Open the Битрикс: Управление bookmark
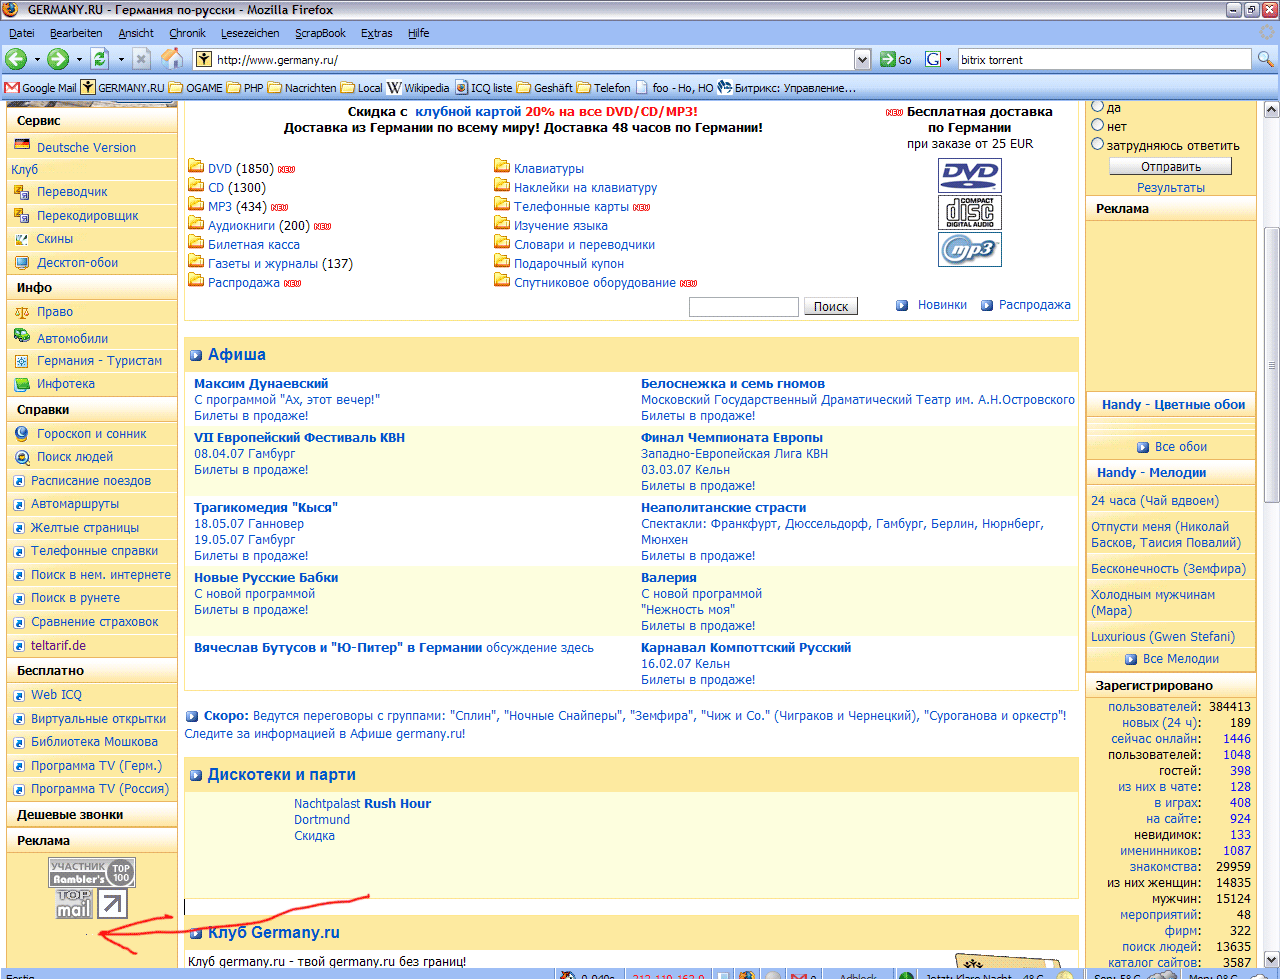Viewport: 1280px width, 979px height. pyautogui.click(x=787, y=88)
